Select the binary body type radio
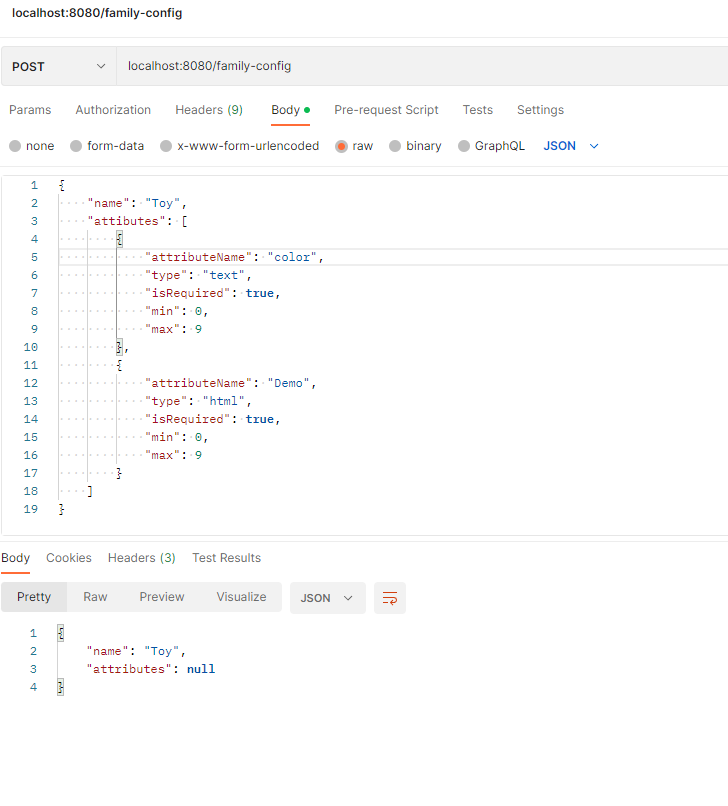The width and height of the screenshot is (728, 806). 395,146
